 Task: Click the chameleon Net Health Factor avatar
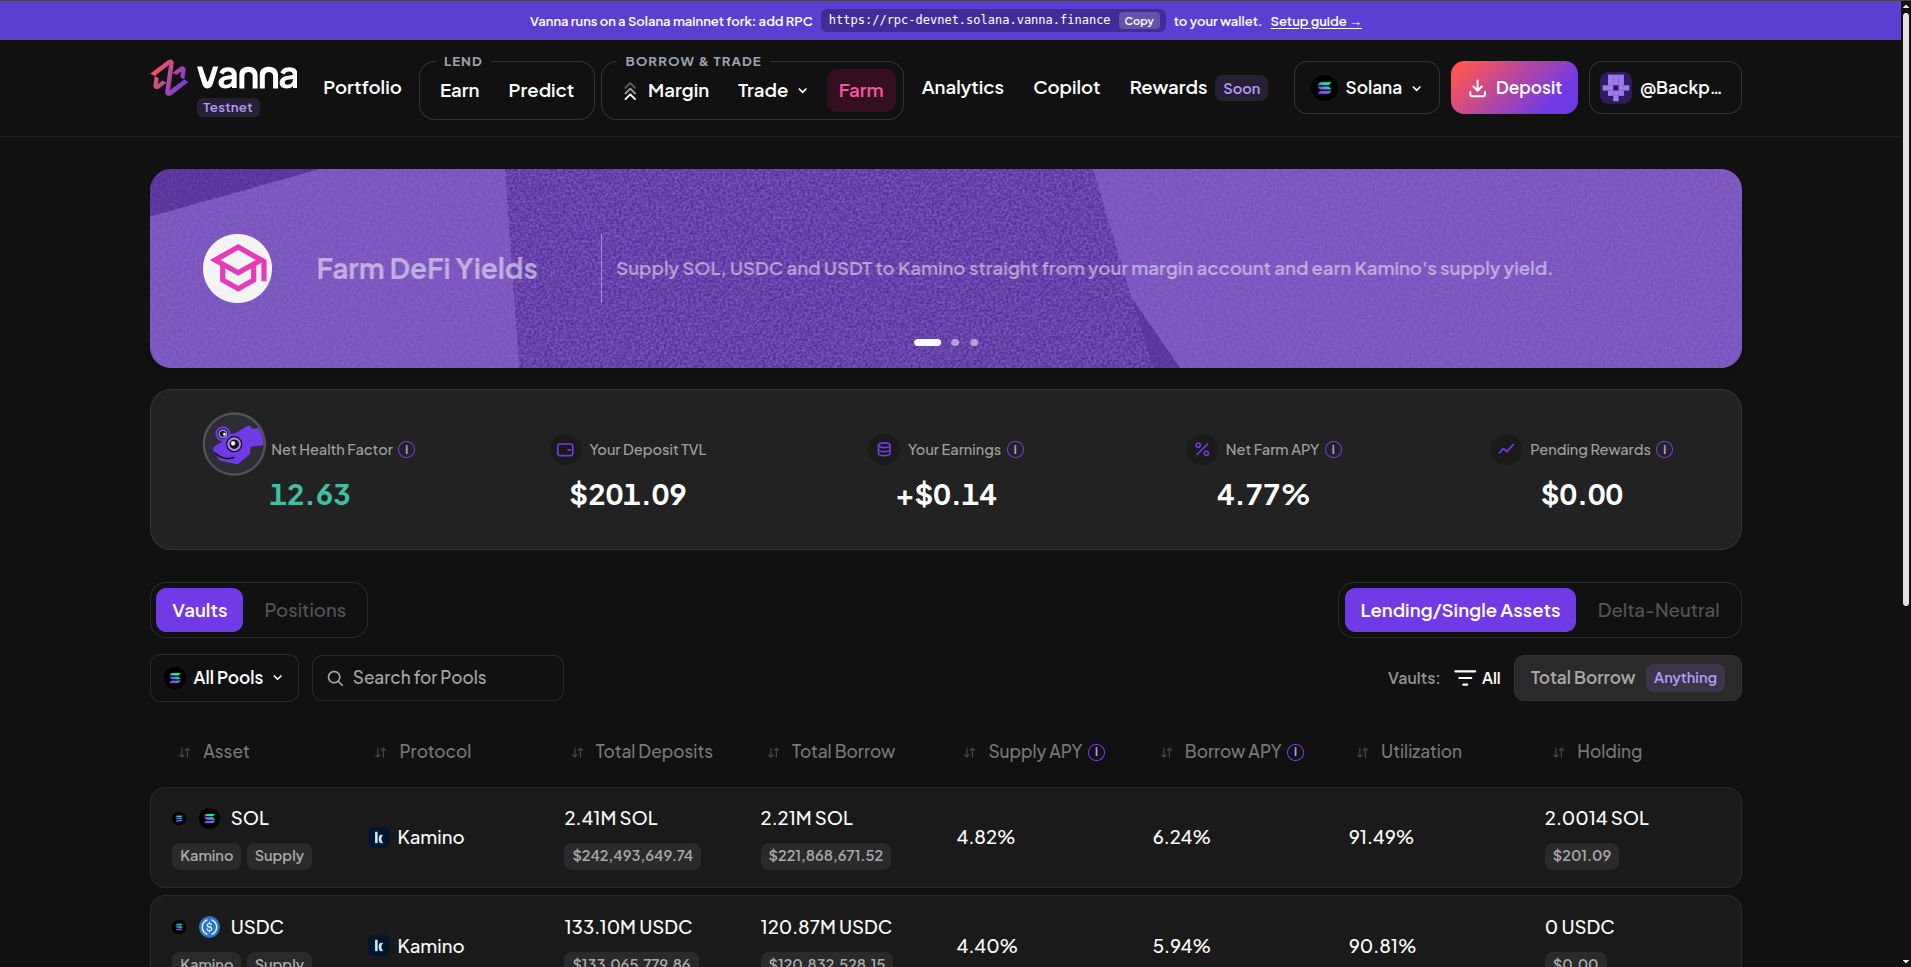(x=234, y=444)
